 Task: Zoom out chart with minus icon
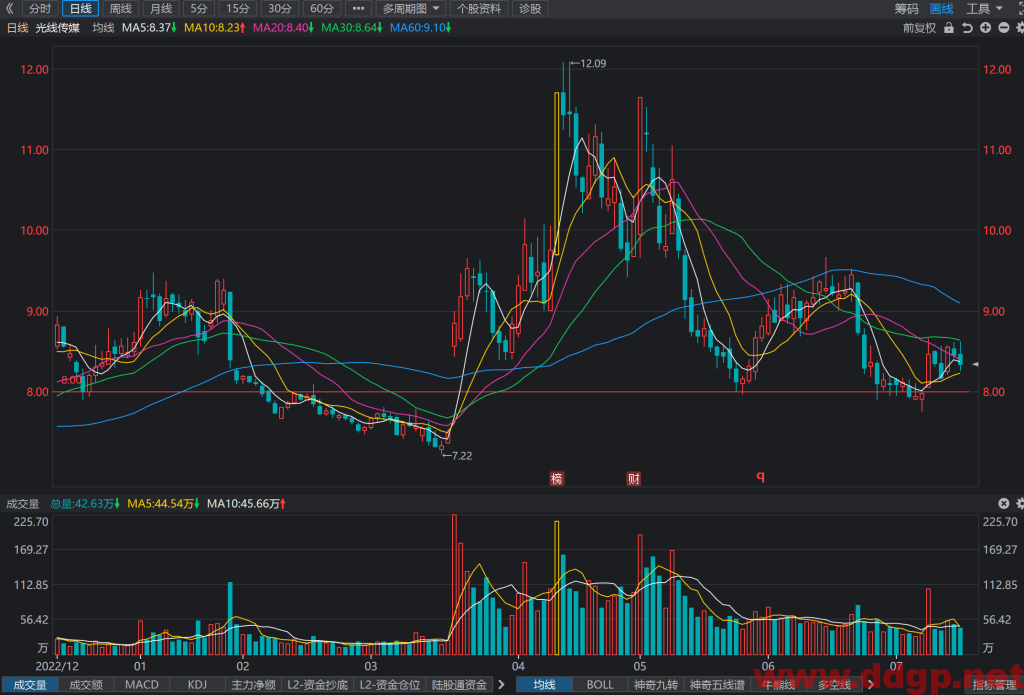pos(1003,28)
